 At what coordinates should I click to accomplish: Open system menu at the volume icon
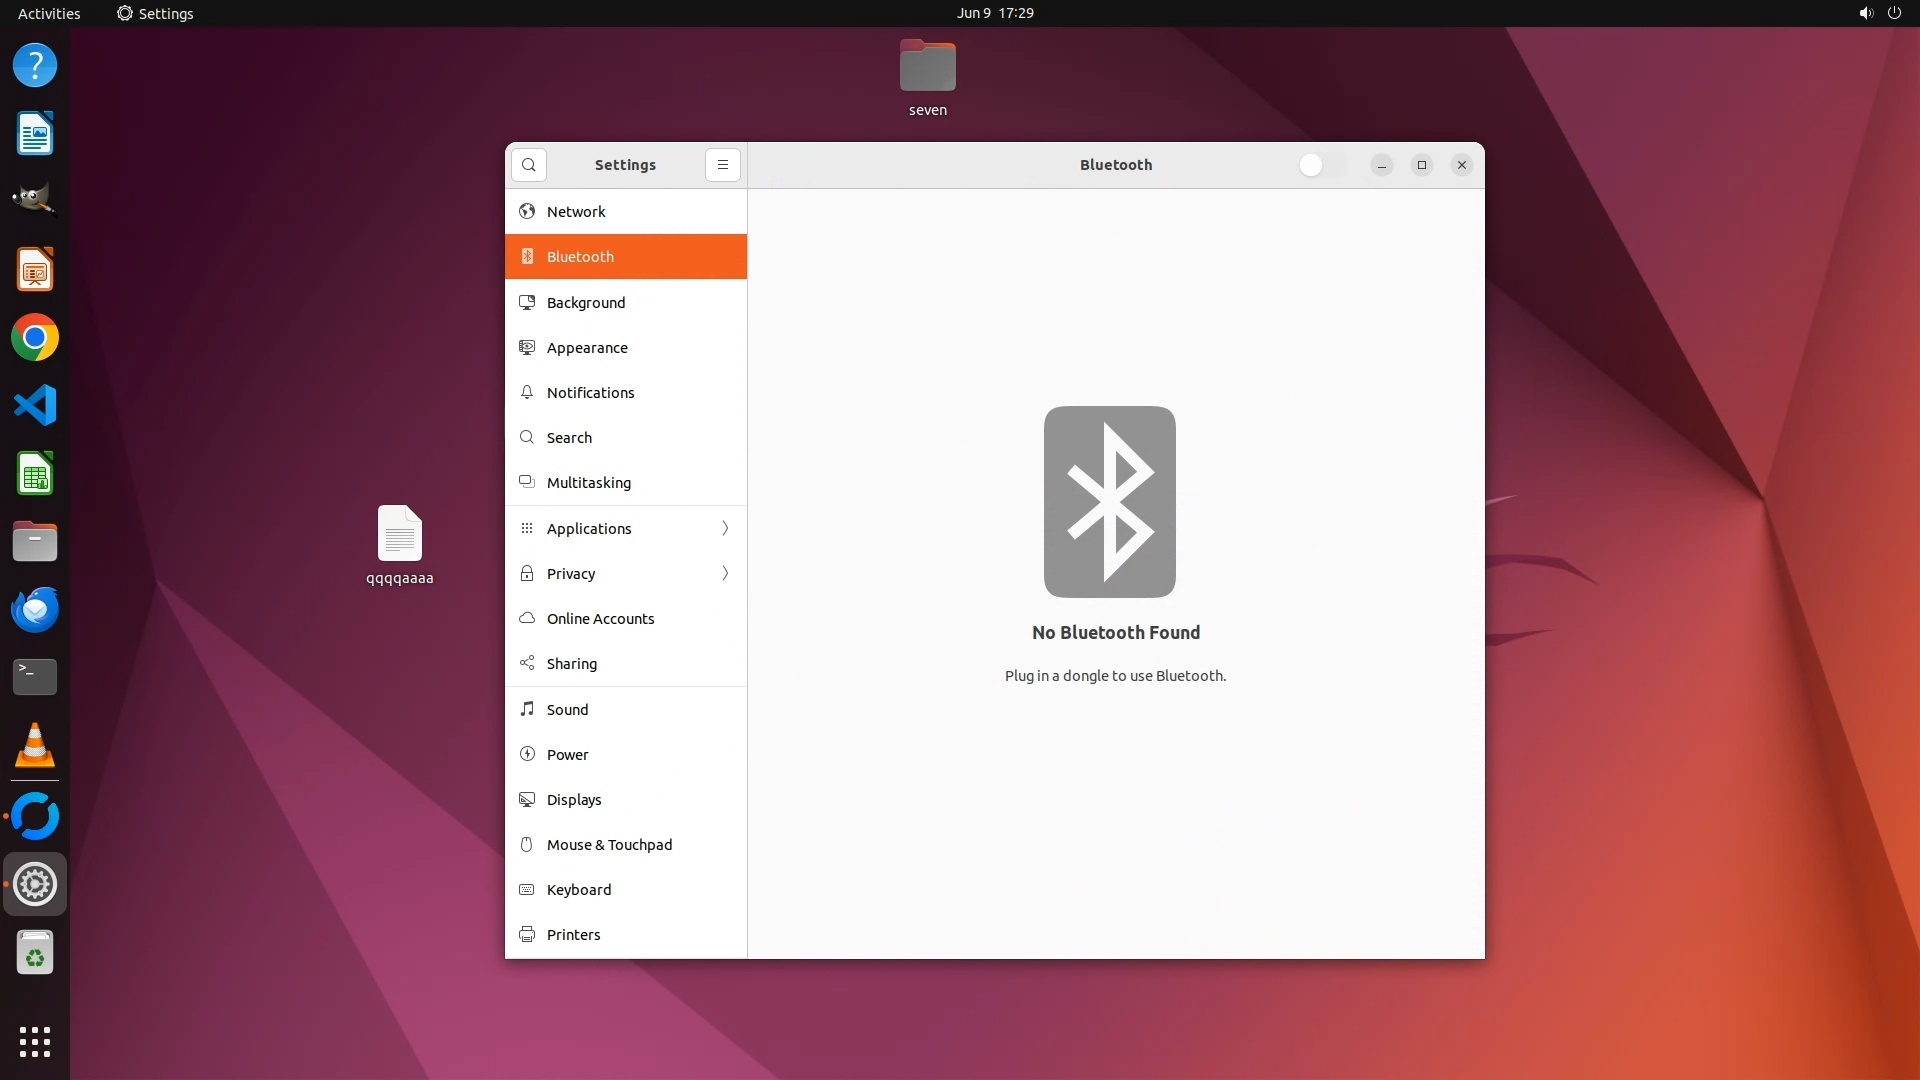tap(1865, 13)
